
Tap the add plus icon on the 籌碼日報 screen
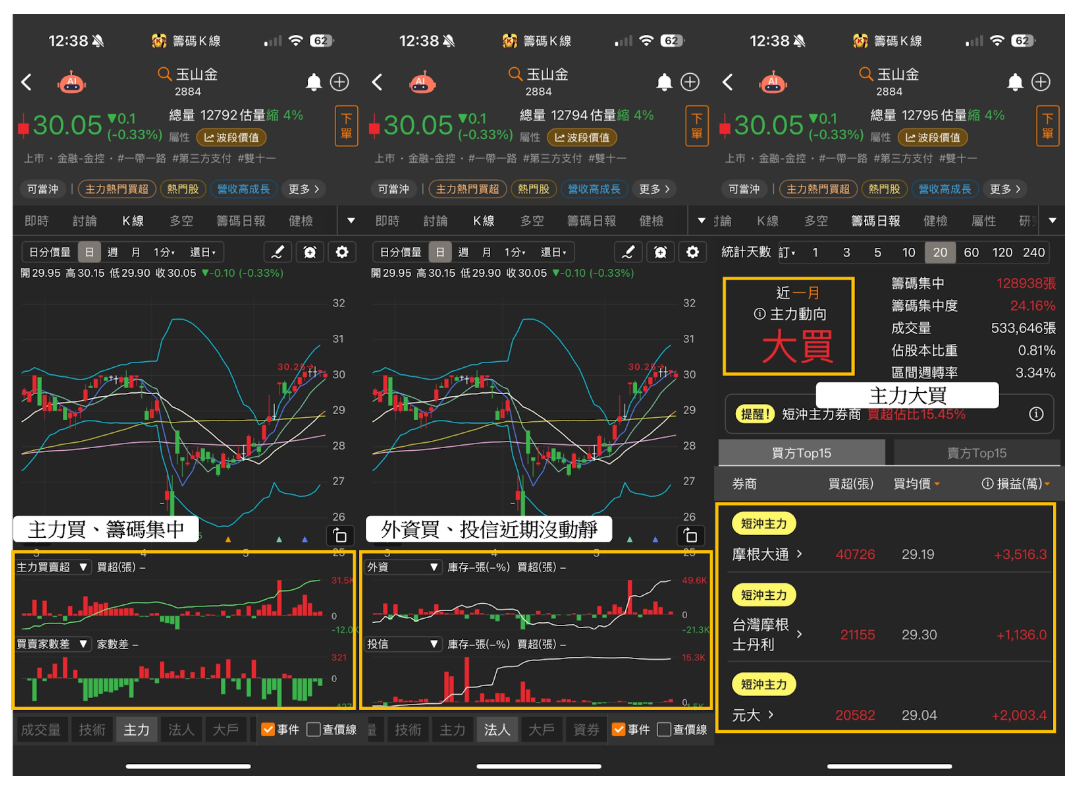(x=1041, y=82)
